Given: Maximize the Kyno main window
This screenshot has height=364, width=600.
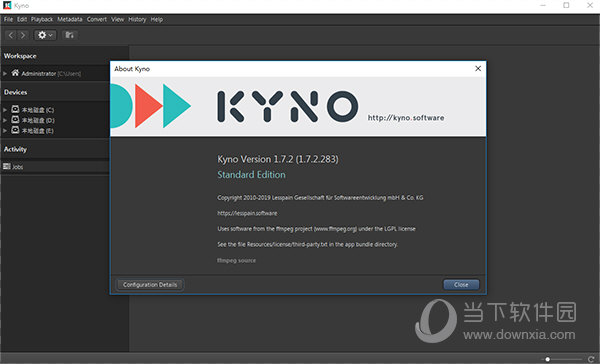Looking at the screenshot, I should 566,5.
